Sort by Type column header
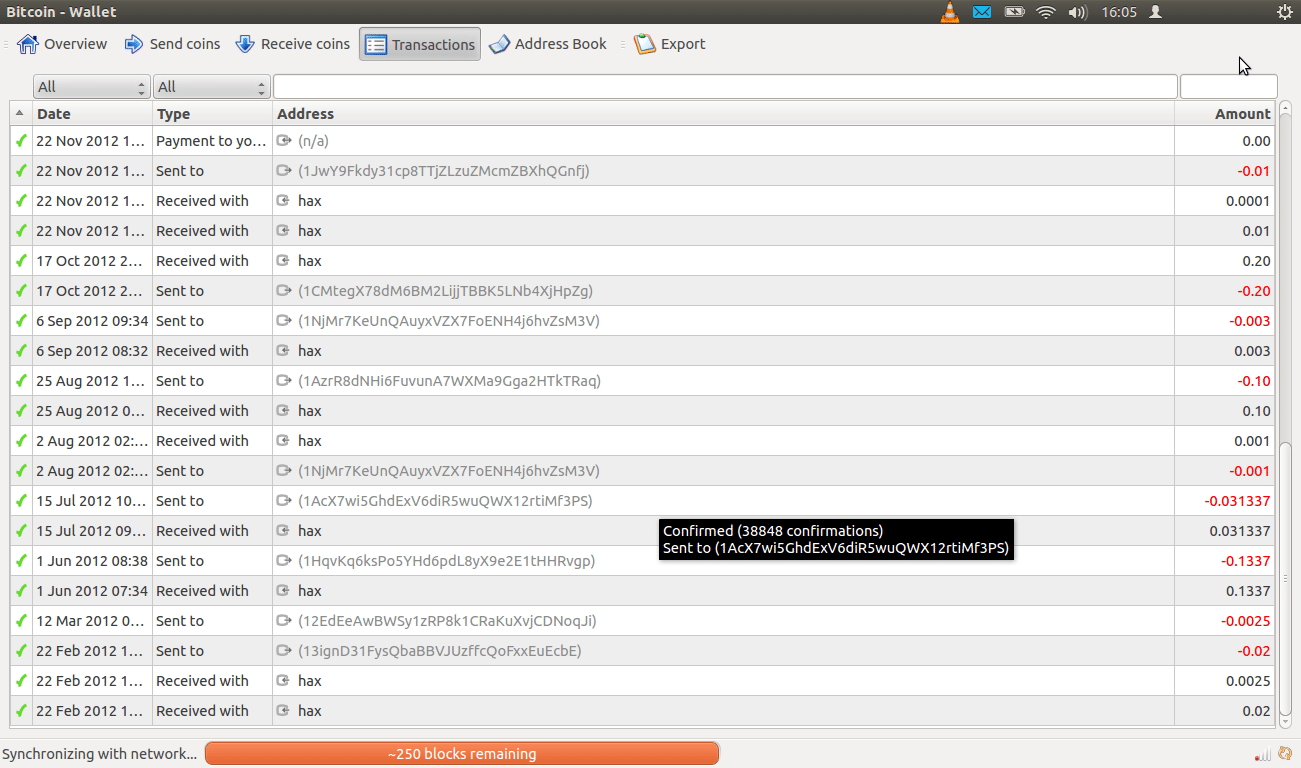 [x=212, y=114]
